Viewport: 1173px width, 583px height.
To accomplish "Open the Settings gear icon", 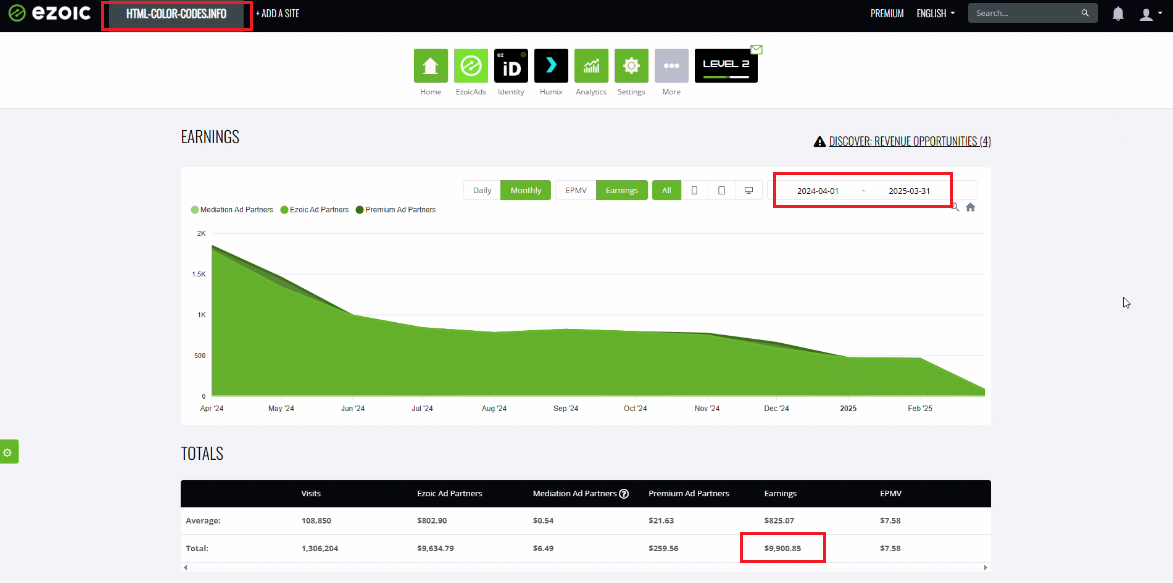I will coord(631,66).
